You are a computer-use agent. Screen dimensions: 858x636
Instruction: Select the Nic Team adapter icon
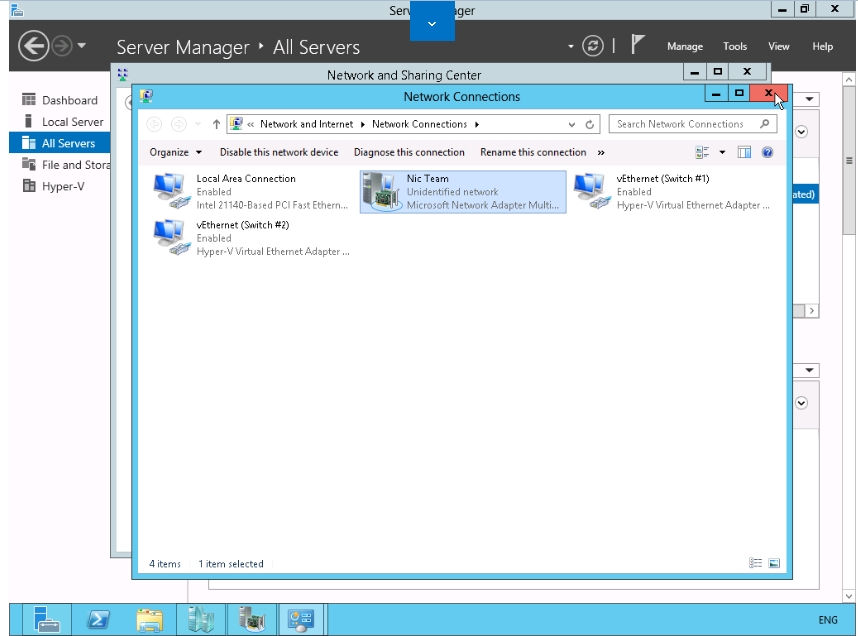click(381, 191)
